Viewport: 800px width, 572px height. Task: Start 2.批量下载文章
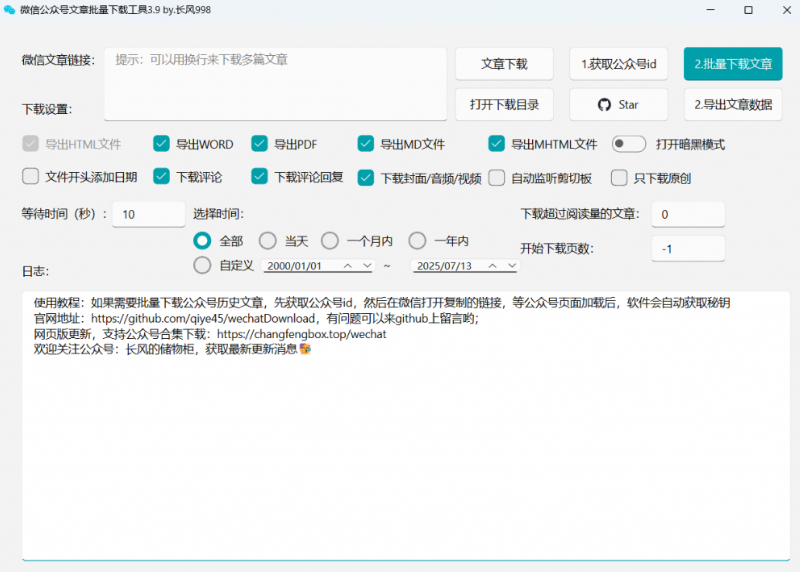coord(733,64)
